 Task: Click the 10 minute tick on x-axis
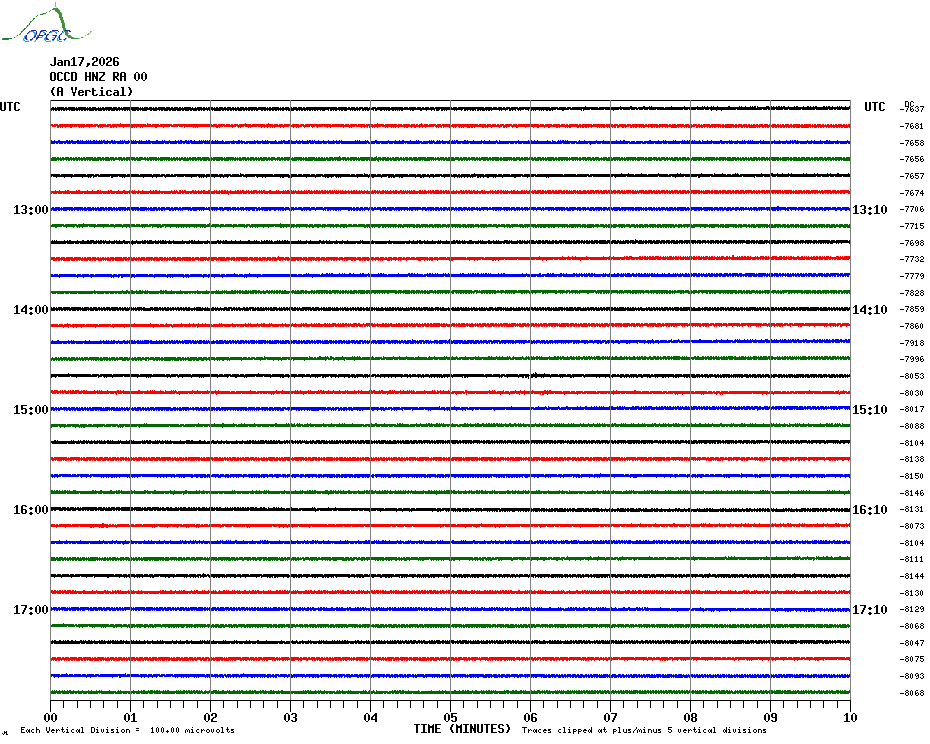(x=849, y=717)
